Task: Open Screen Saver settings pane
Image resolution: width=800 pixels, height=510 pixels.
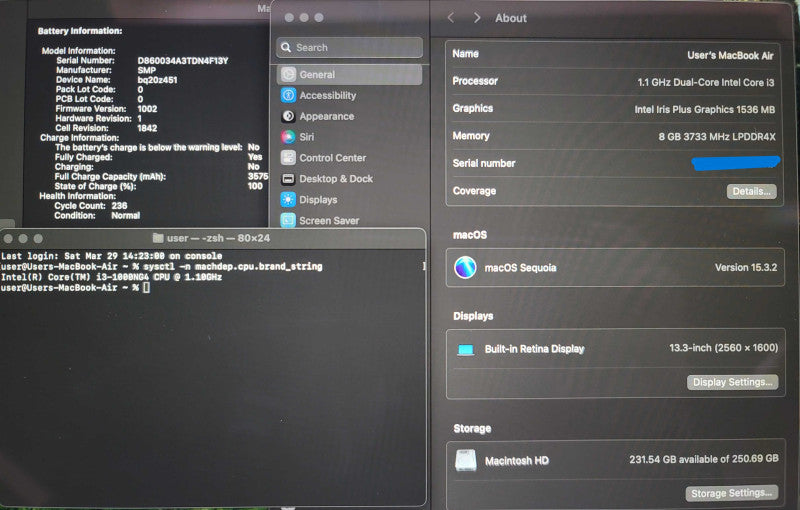Action: pyautogui.click(x=329, y=221)
